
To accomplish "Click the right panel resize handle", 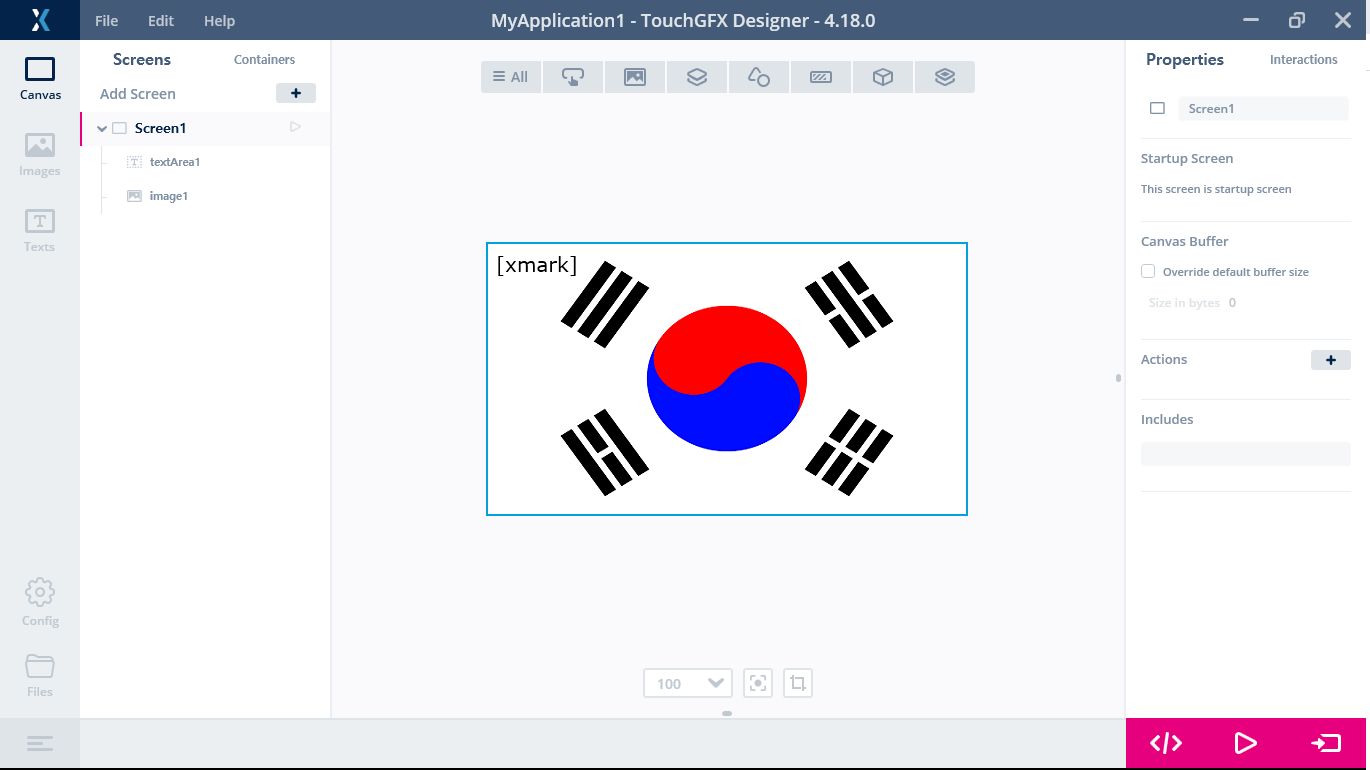I will pyautogui.click(x=1118, y=378).
